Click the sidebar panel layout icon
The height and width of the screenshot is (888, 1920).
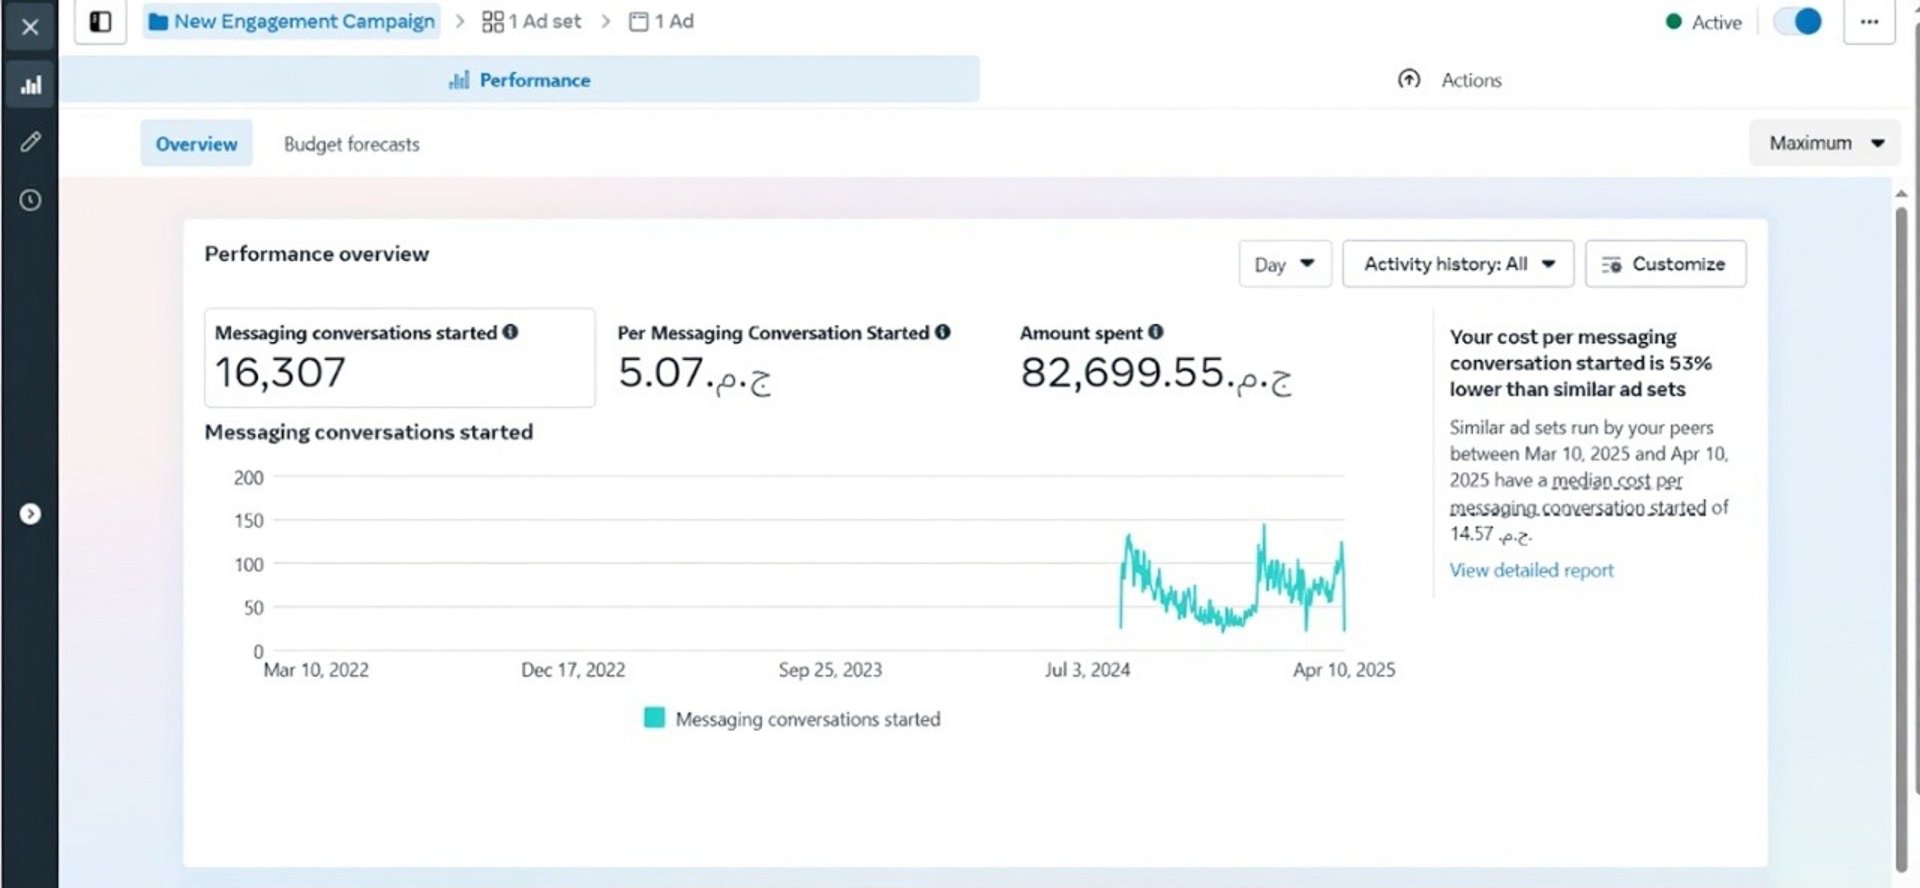(100, 22)
